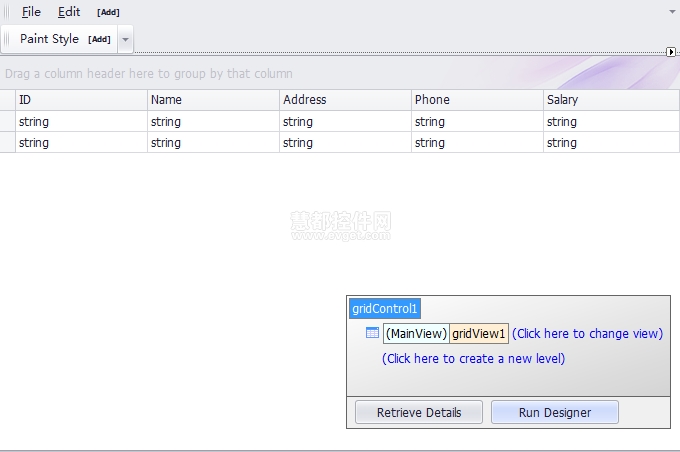Click the second row's Name cell
Viewport: 680px width, 452px height.
click(213, 142)
